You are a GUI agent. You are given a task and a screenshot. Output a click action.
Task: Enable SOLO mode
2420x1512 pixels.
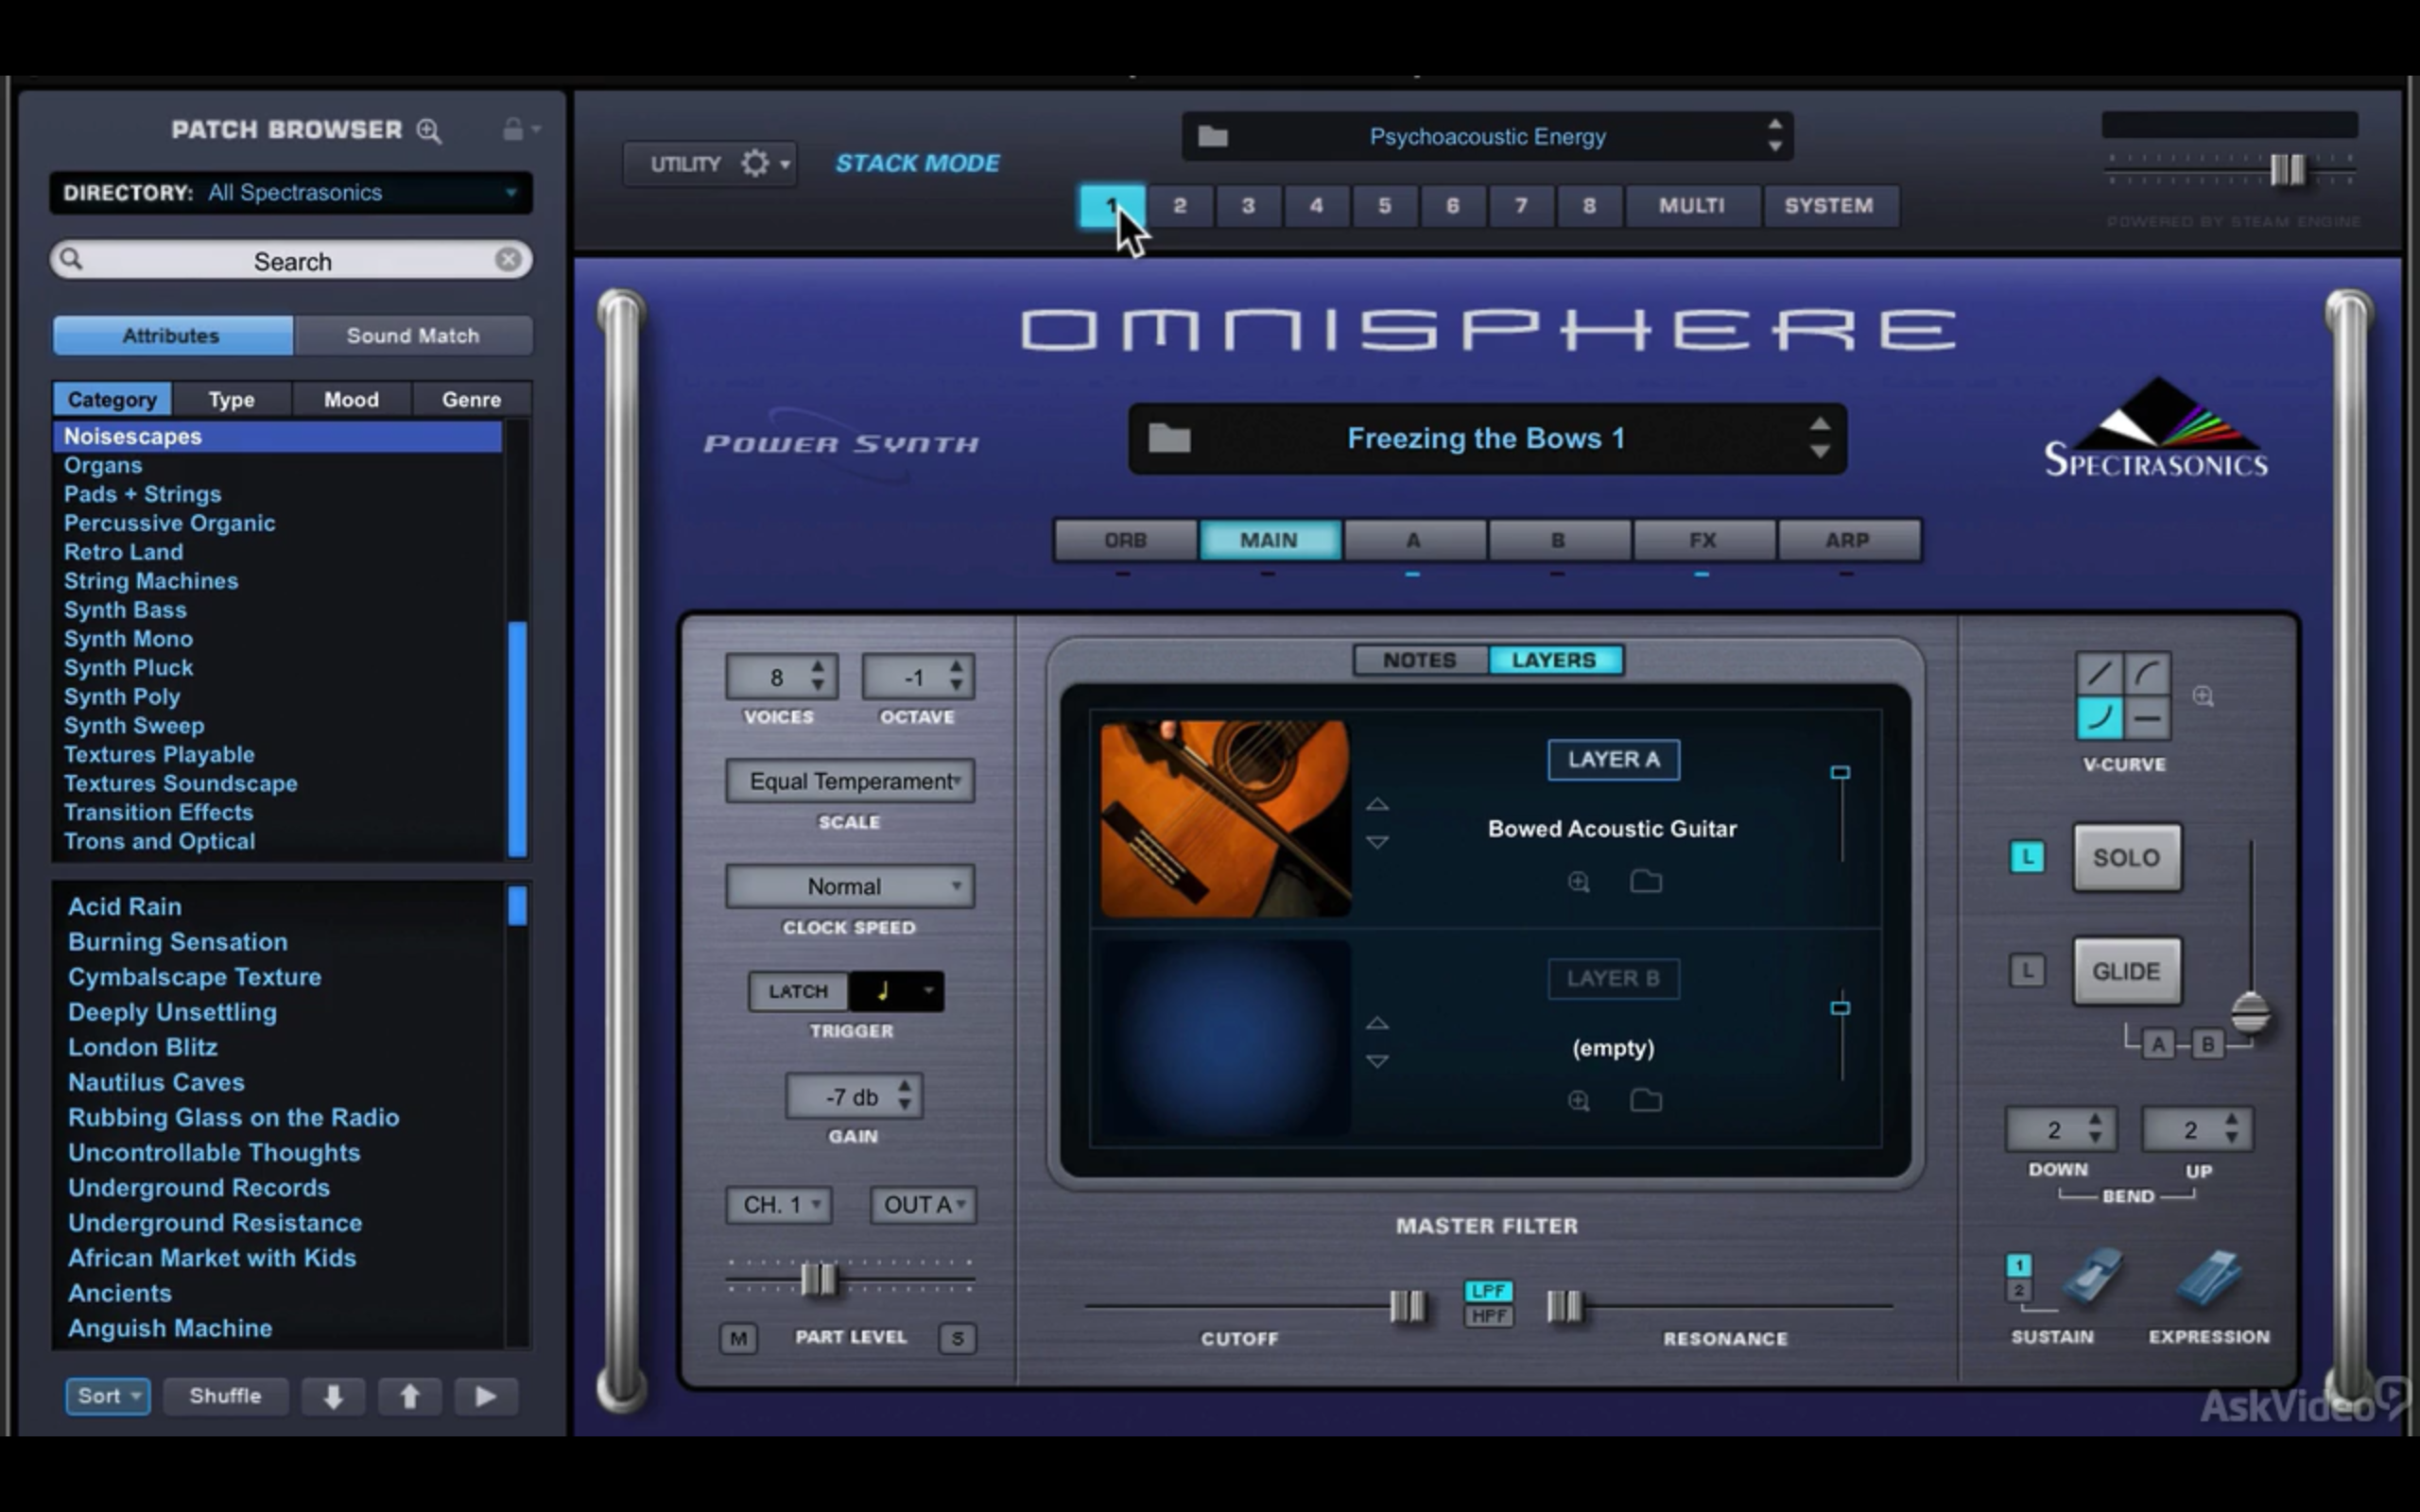coord(2126,857)
